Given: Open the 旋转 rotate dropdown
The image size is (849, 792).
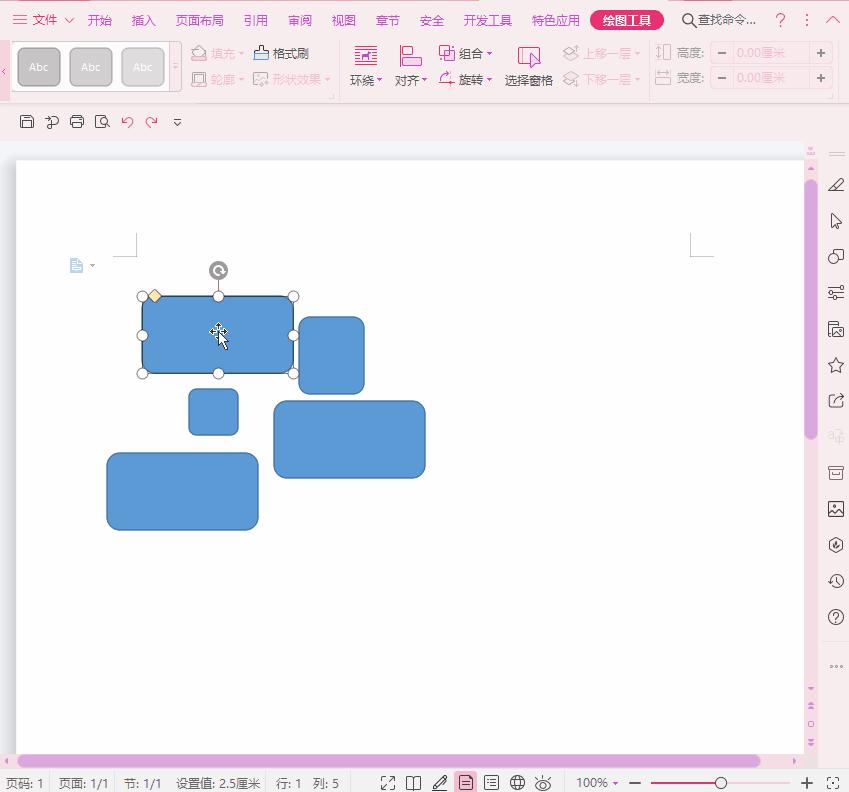Looking at the screenshot, I should point(470,79).
